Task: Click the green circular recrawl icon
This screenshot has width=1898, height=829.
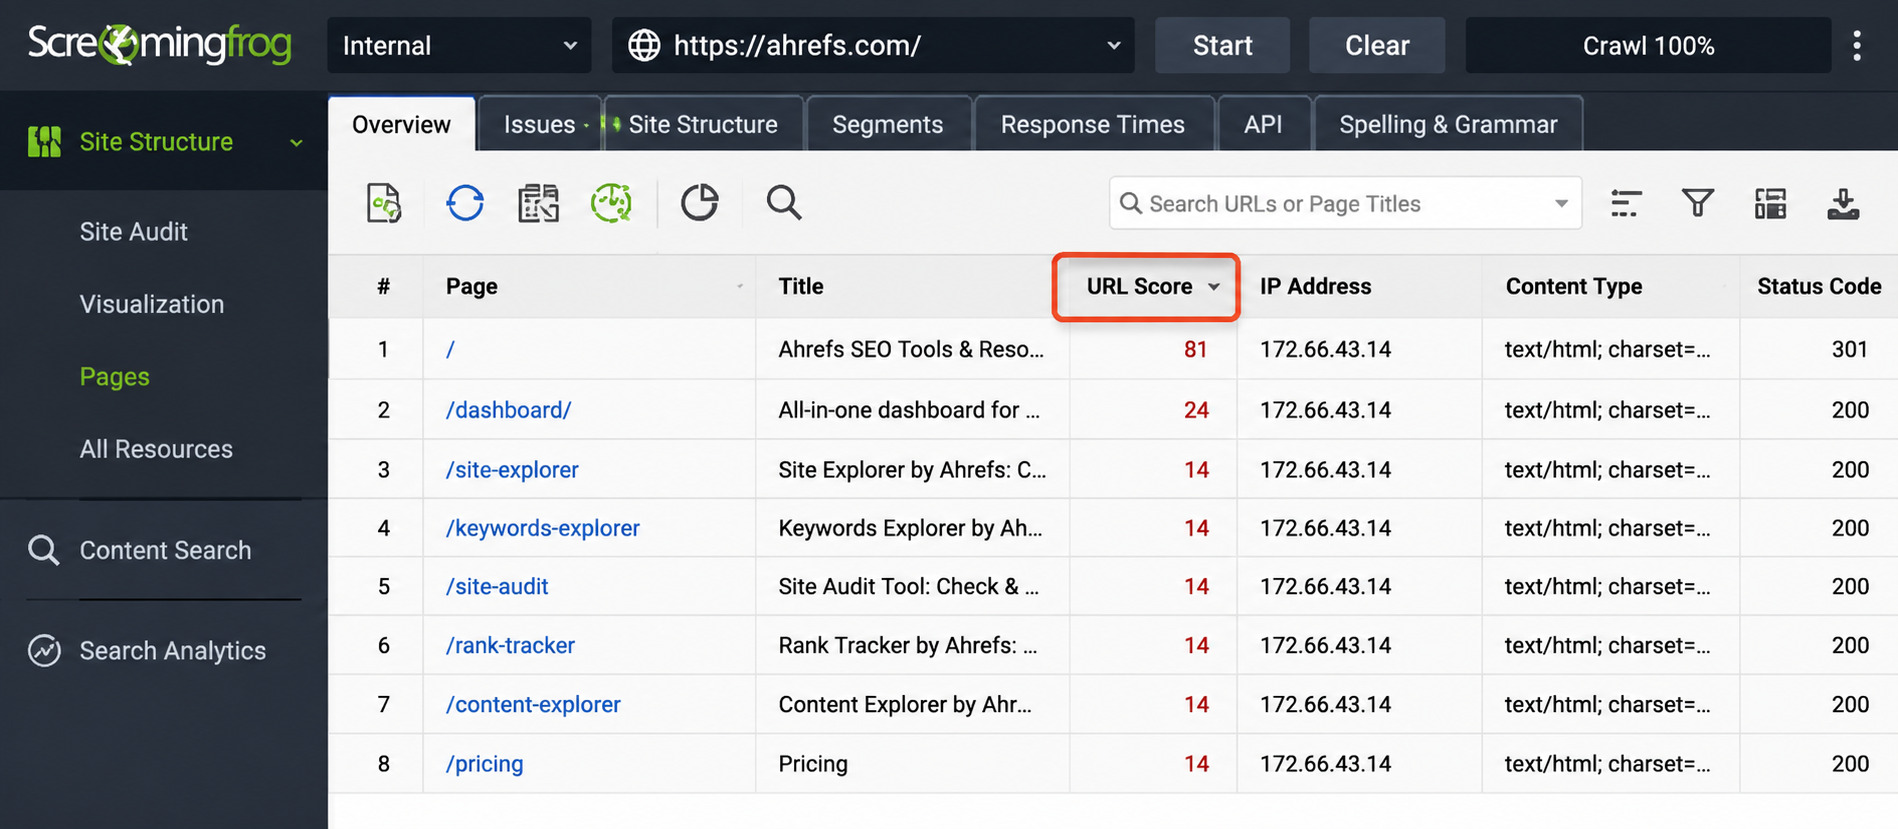Action: (x=611, y=203)
